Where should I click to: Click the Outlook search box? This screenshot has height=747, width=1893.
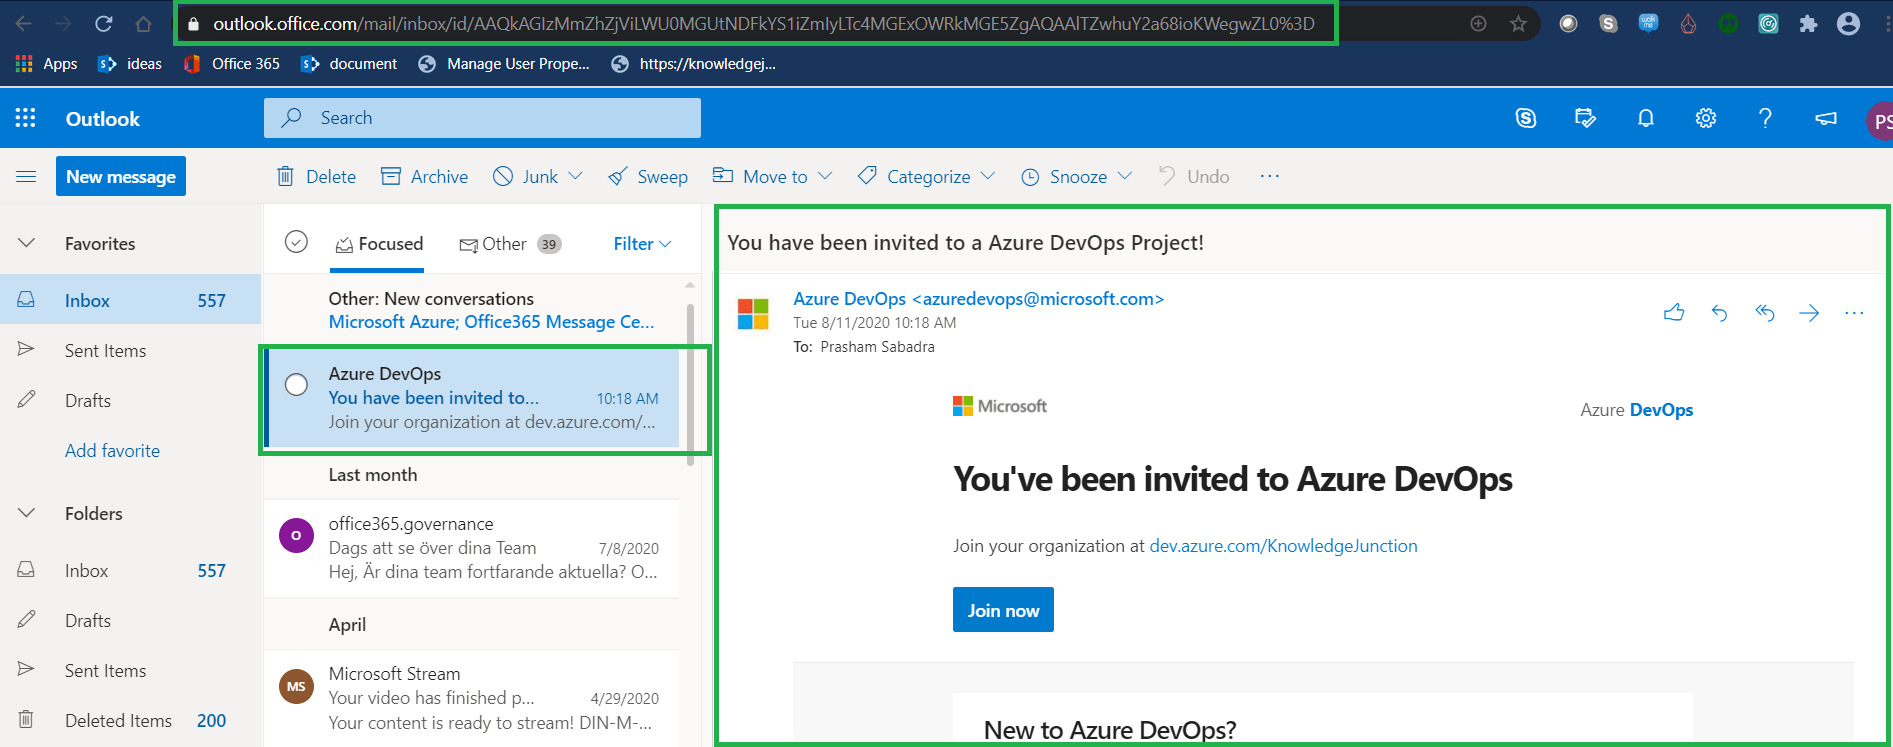[x=482, y=118]
